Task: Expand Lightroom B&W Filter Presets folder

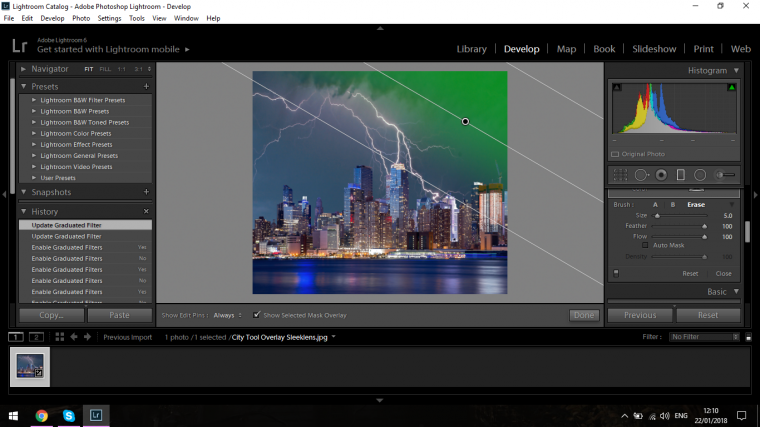Action: (34, 100)
